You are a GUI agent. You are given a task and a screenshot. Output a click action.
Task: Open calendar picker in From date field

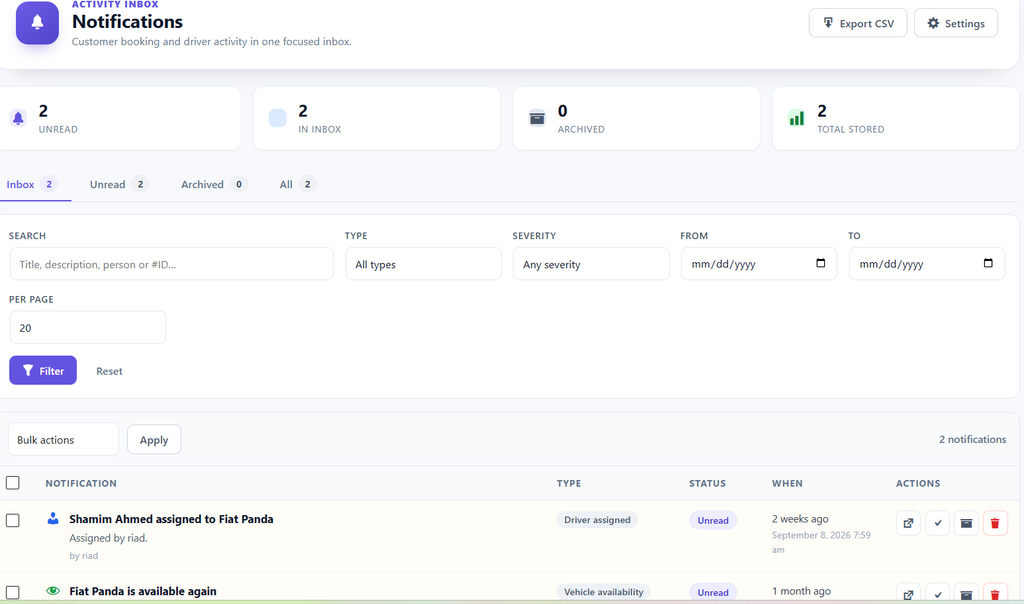point(820,263)
